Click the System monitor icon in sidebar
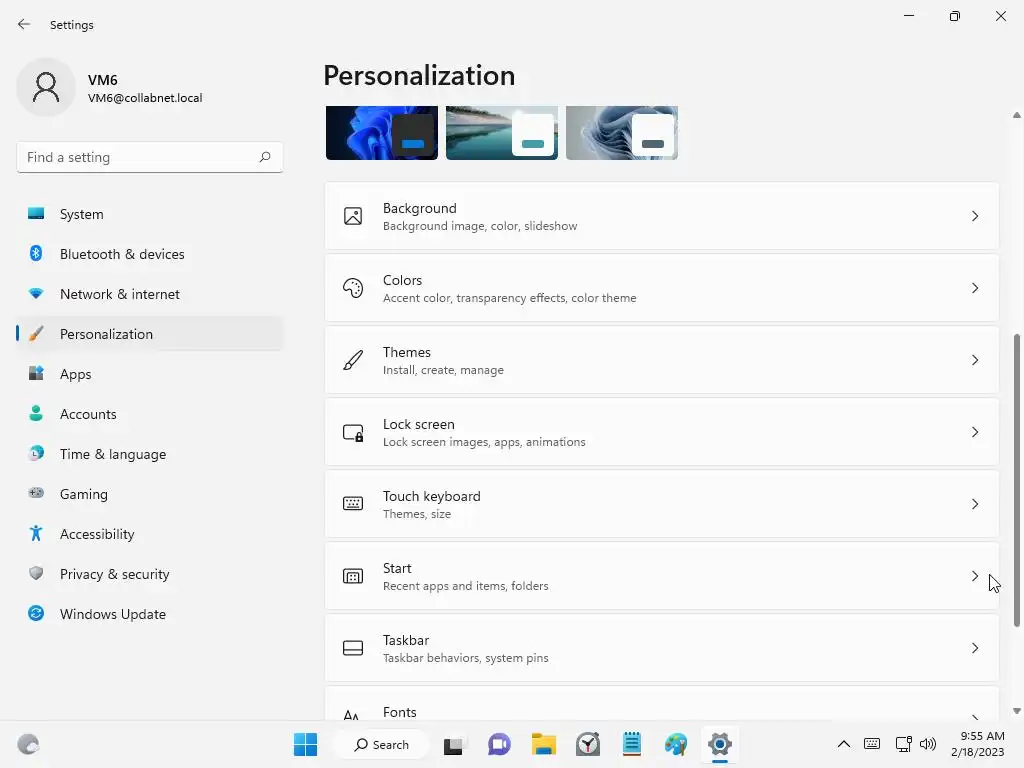 tap(36, 214)
